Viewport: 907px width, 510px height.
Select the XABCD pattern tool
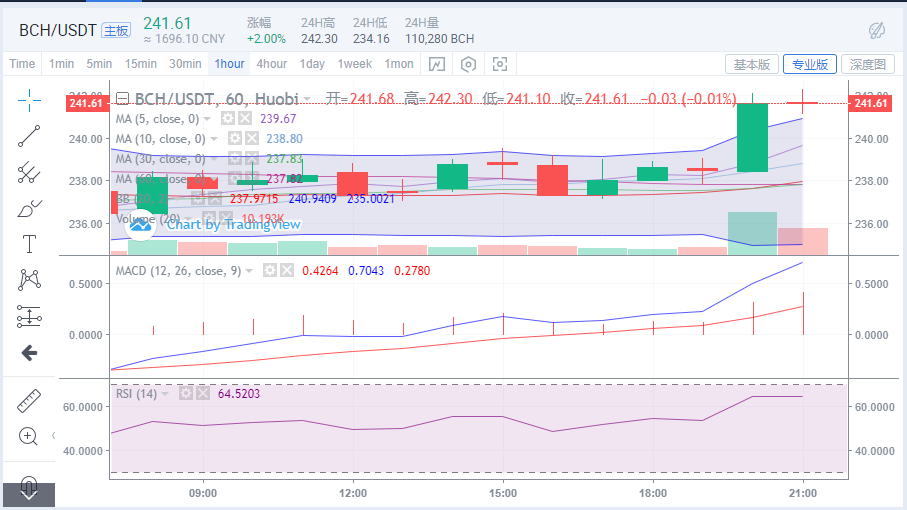click(29, 280)
